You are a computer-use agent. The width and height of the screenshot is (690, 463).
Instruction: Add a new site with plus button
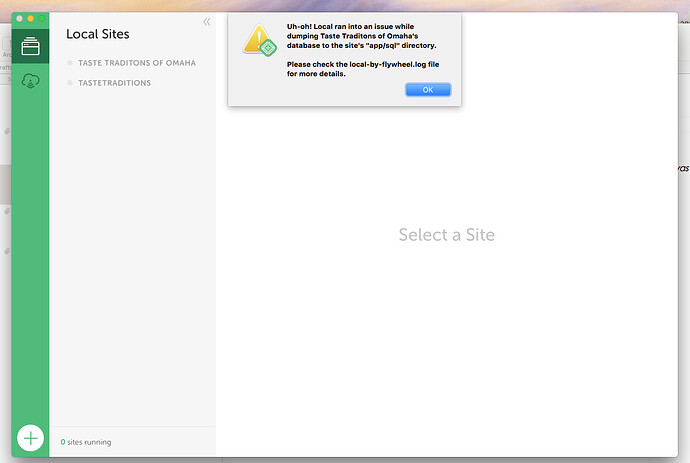click(30, 438)
